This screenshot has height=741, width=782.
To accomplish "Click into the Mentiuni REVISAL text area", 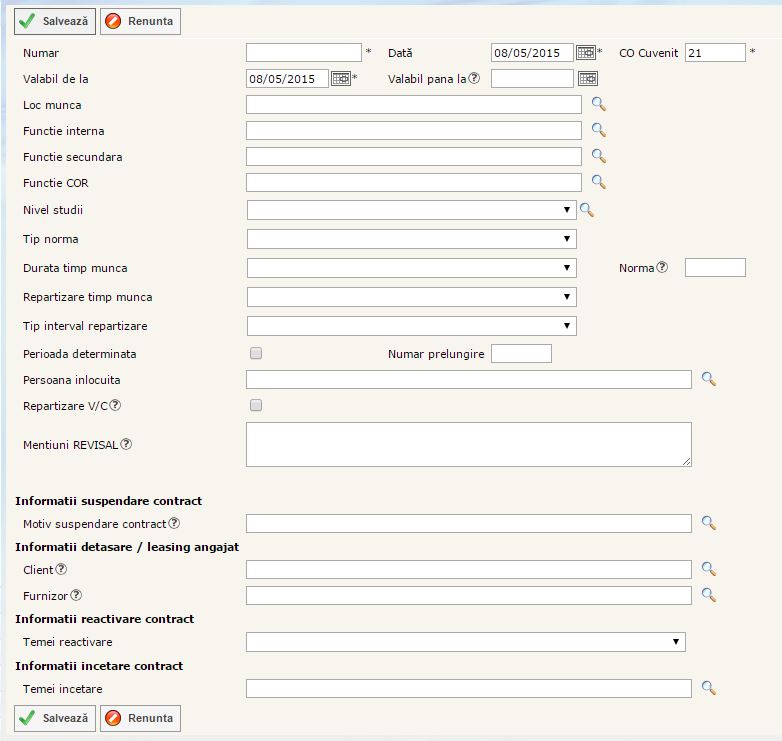I will 468,444.
